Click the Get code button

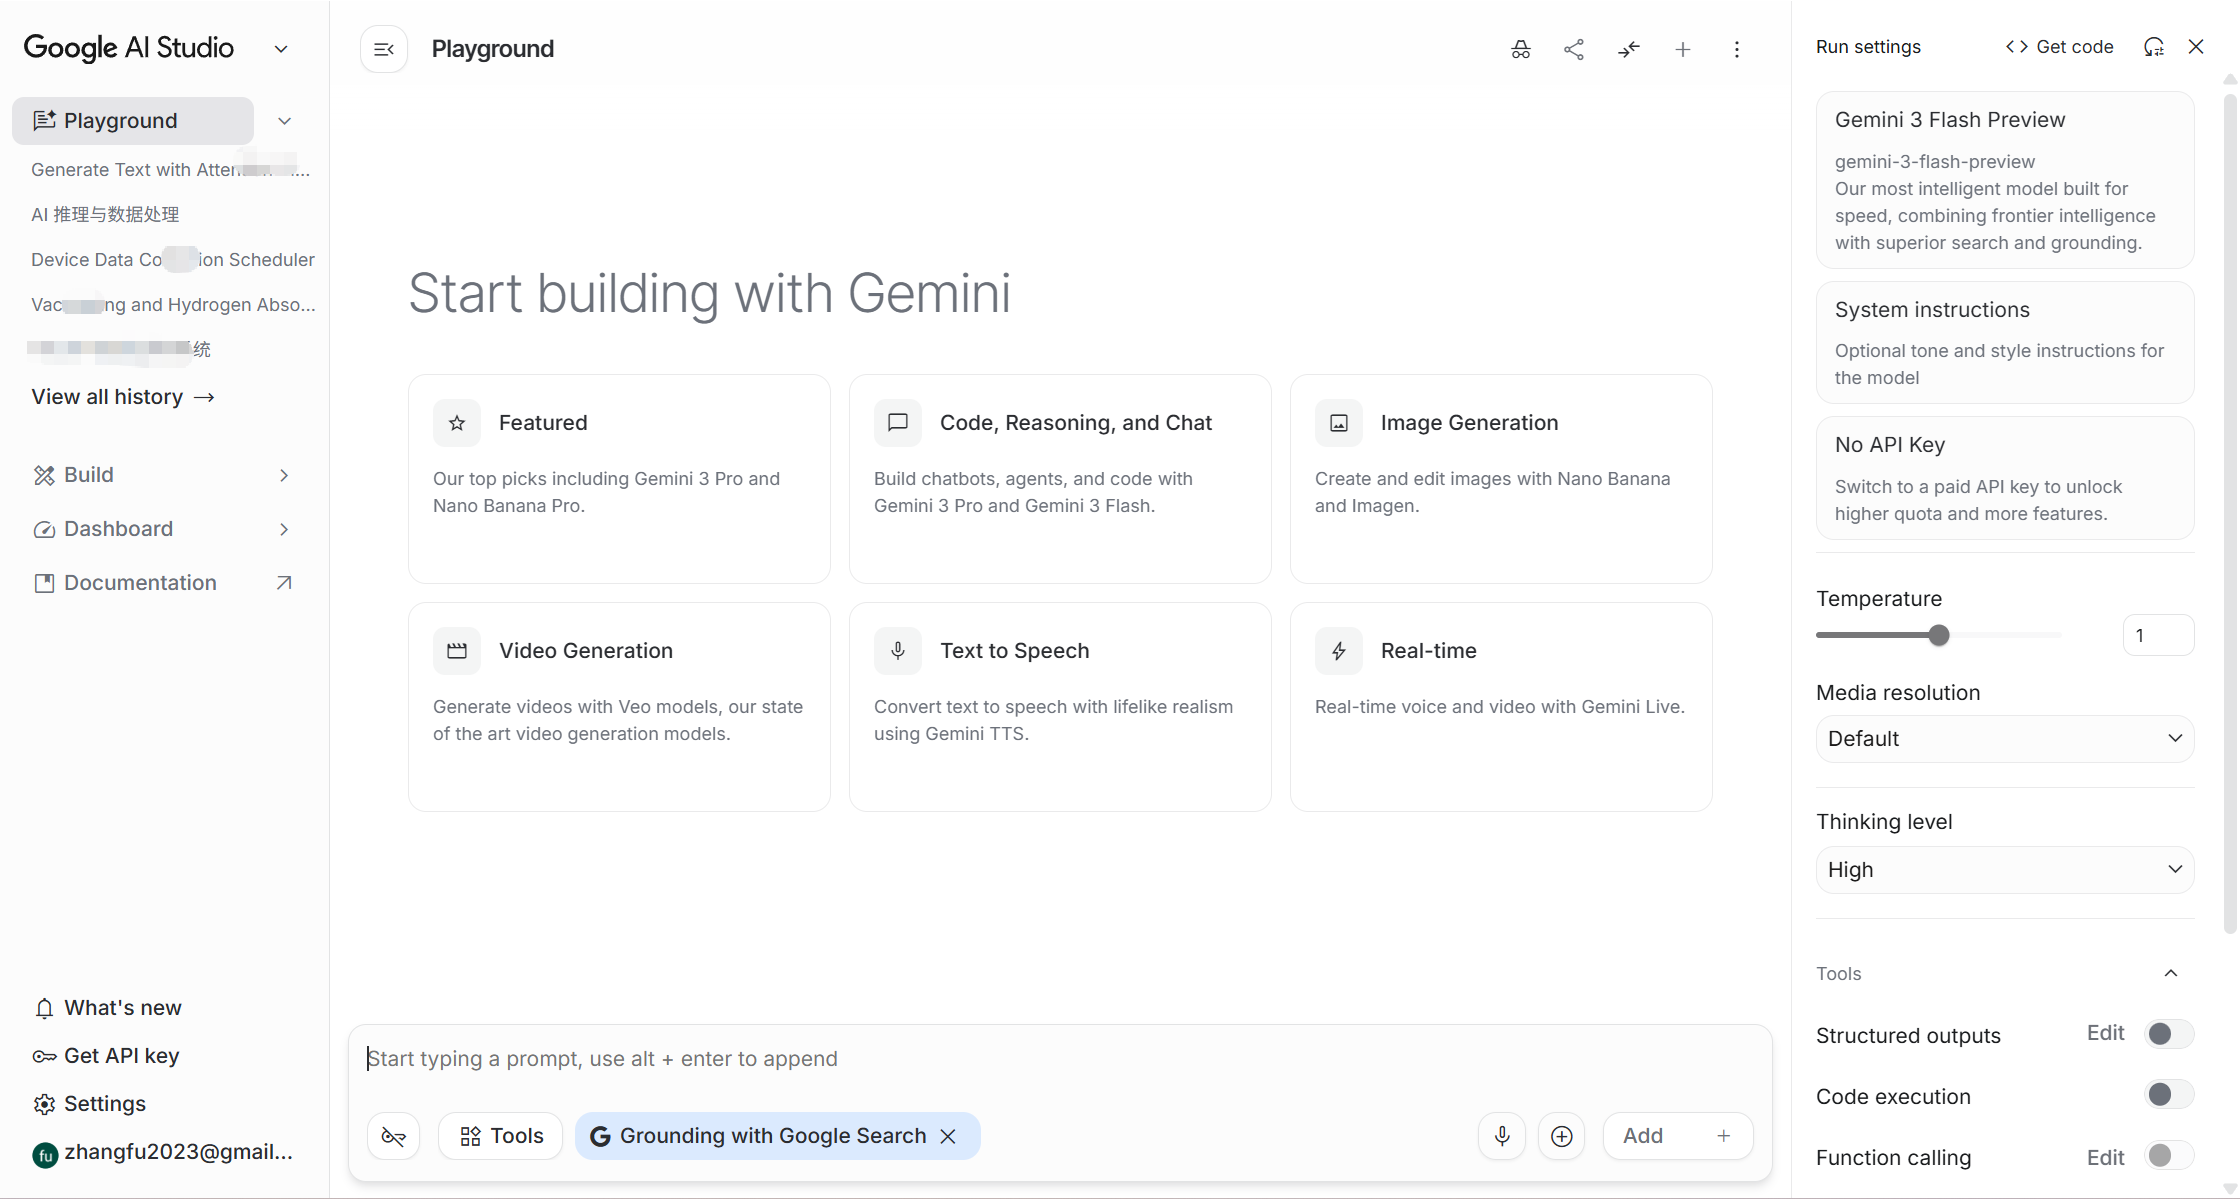(2060, 47)
